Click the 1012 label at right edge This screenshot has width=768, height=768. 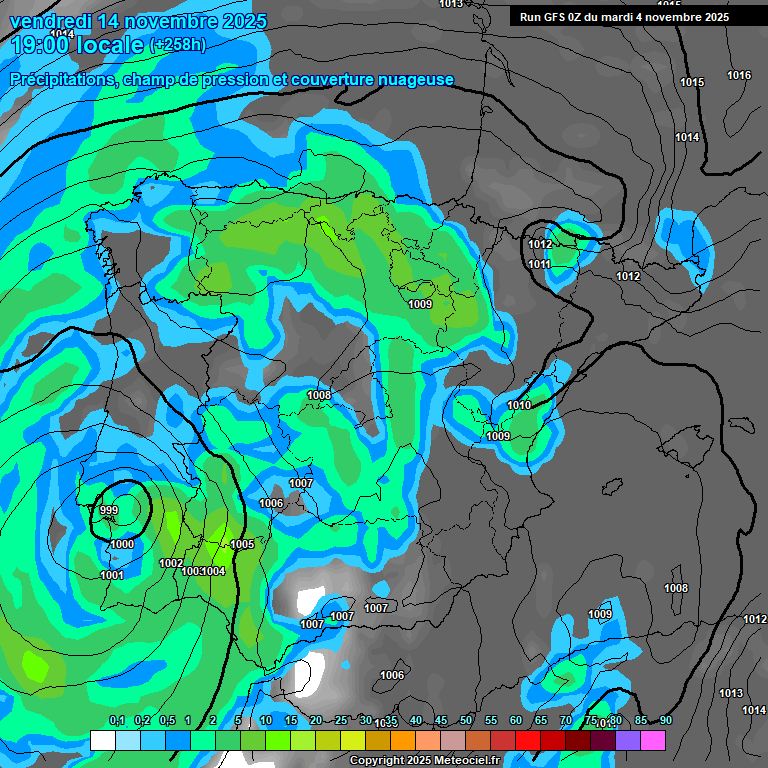[x=754, y=619]
